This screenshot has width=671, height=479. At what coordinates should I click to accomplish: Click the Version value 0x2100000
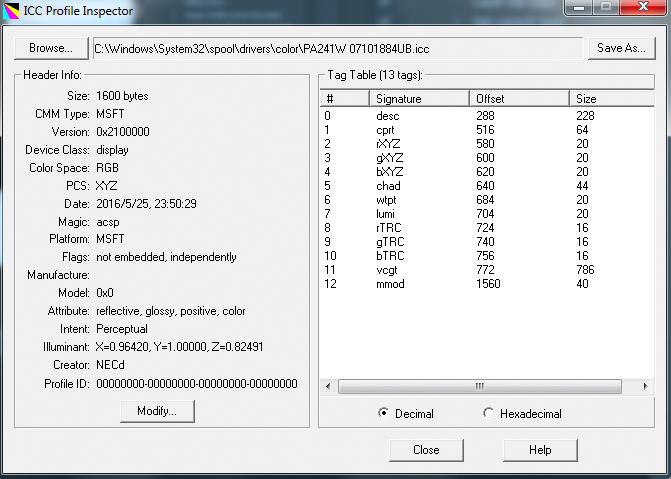tap(123, 132)
